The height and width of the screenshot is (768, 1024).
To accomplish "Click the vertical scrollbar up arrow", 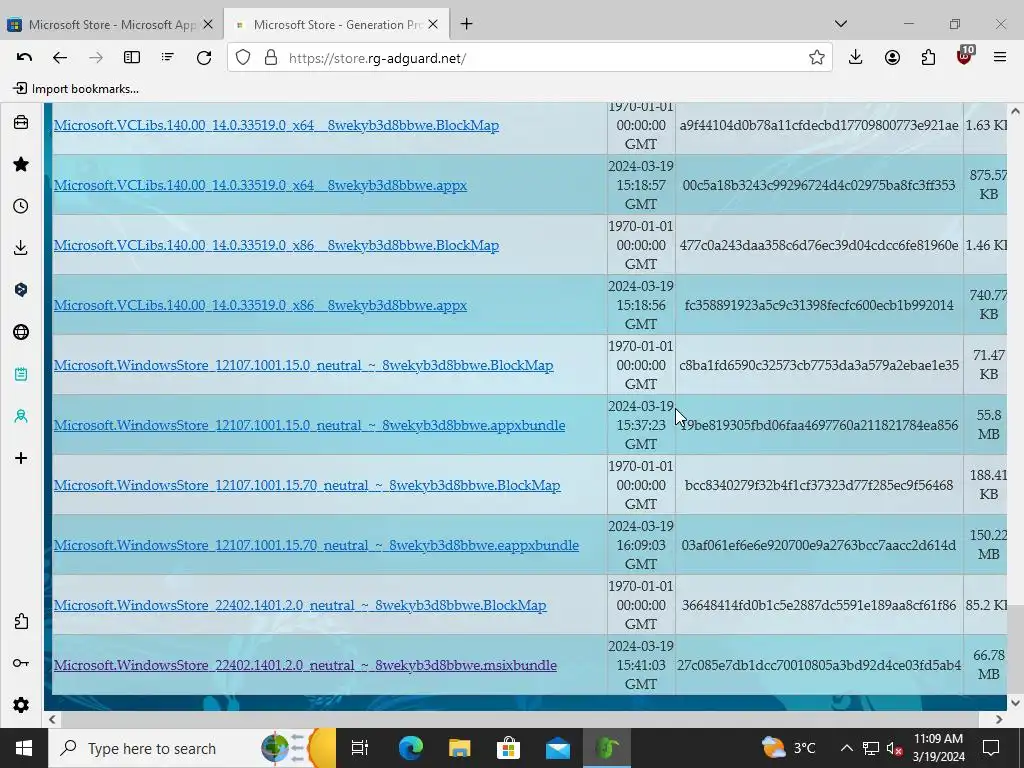I will 1015,111.
